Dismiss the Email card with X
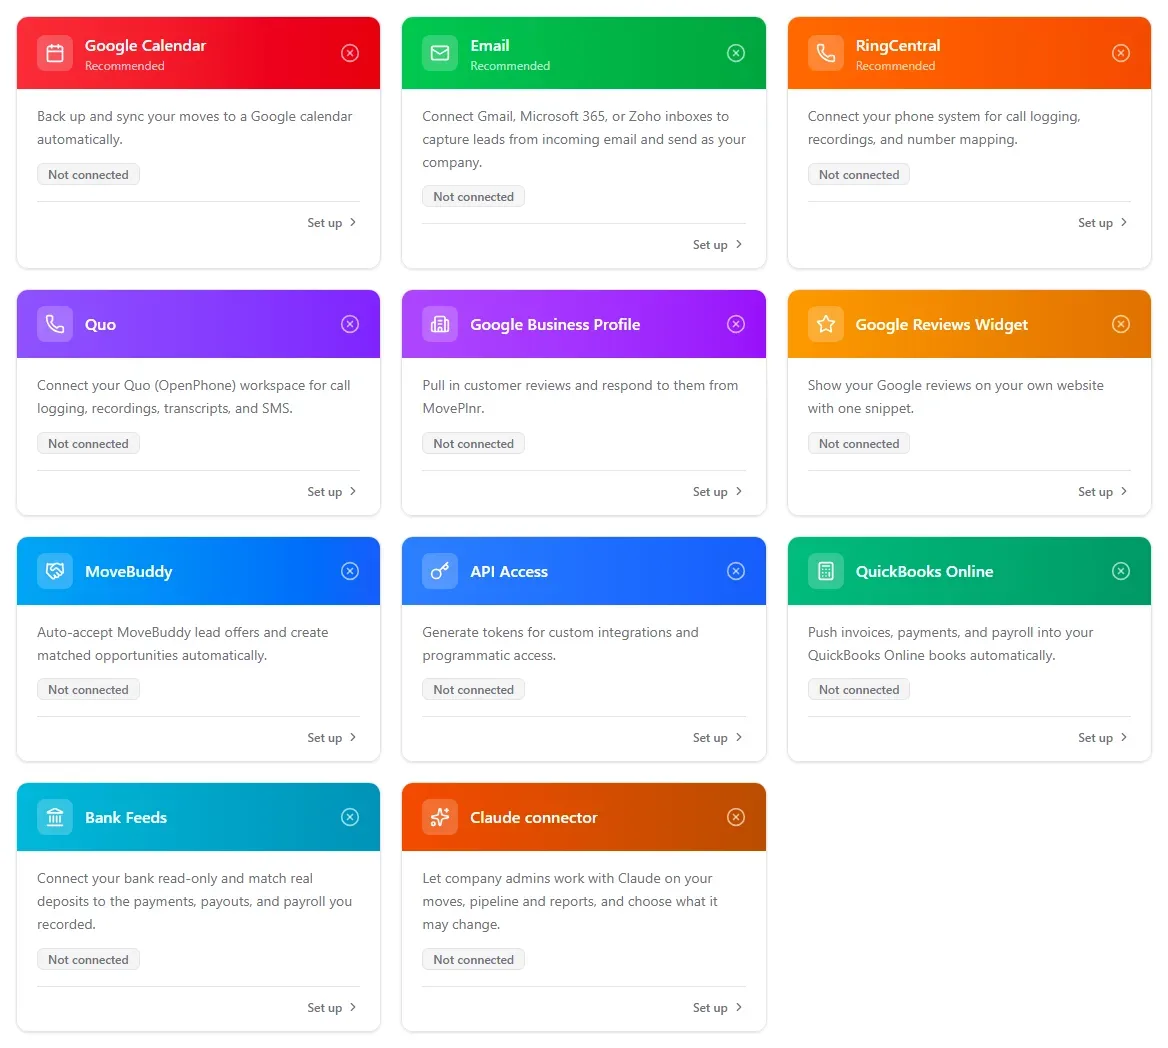Image resolution: width=1168 pixels, height=1048 pixels. [x=736, y=53]
